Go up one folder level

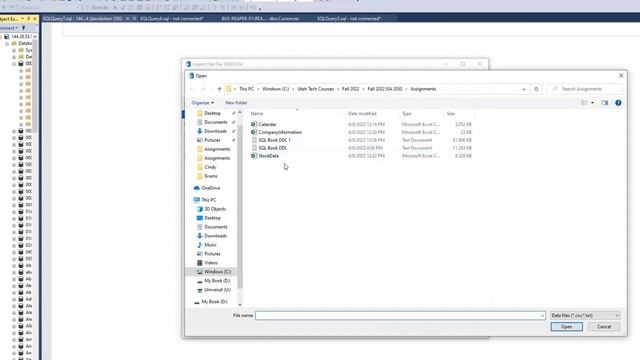pos(219,89)
